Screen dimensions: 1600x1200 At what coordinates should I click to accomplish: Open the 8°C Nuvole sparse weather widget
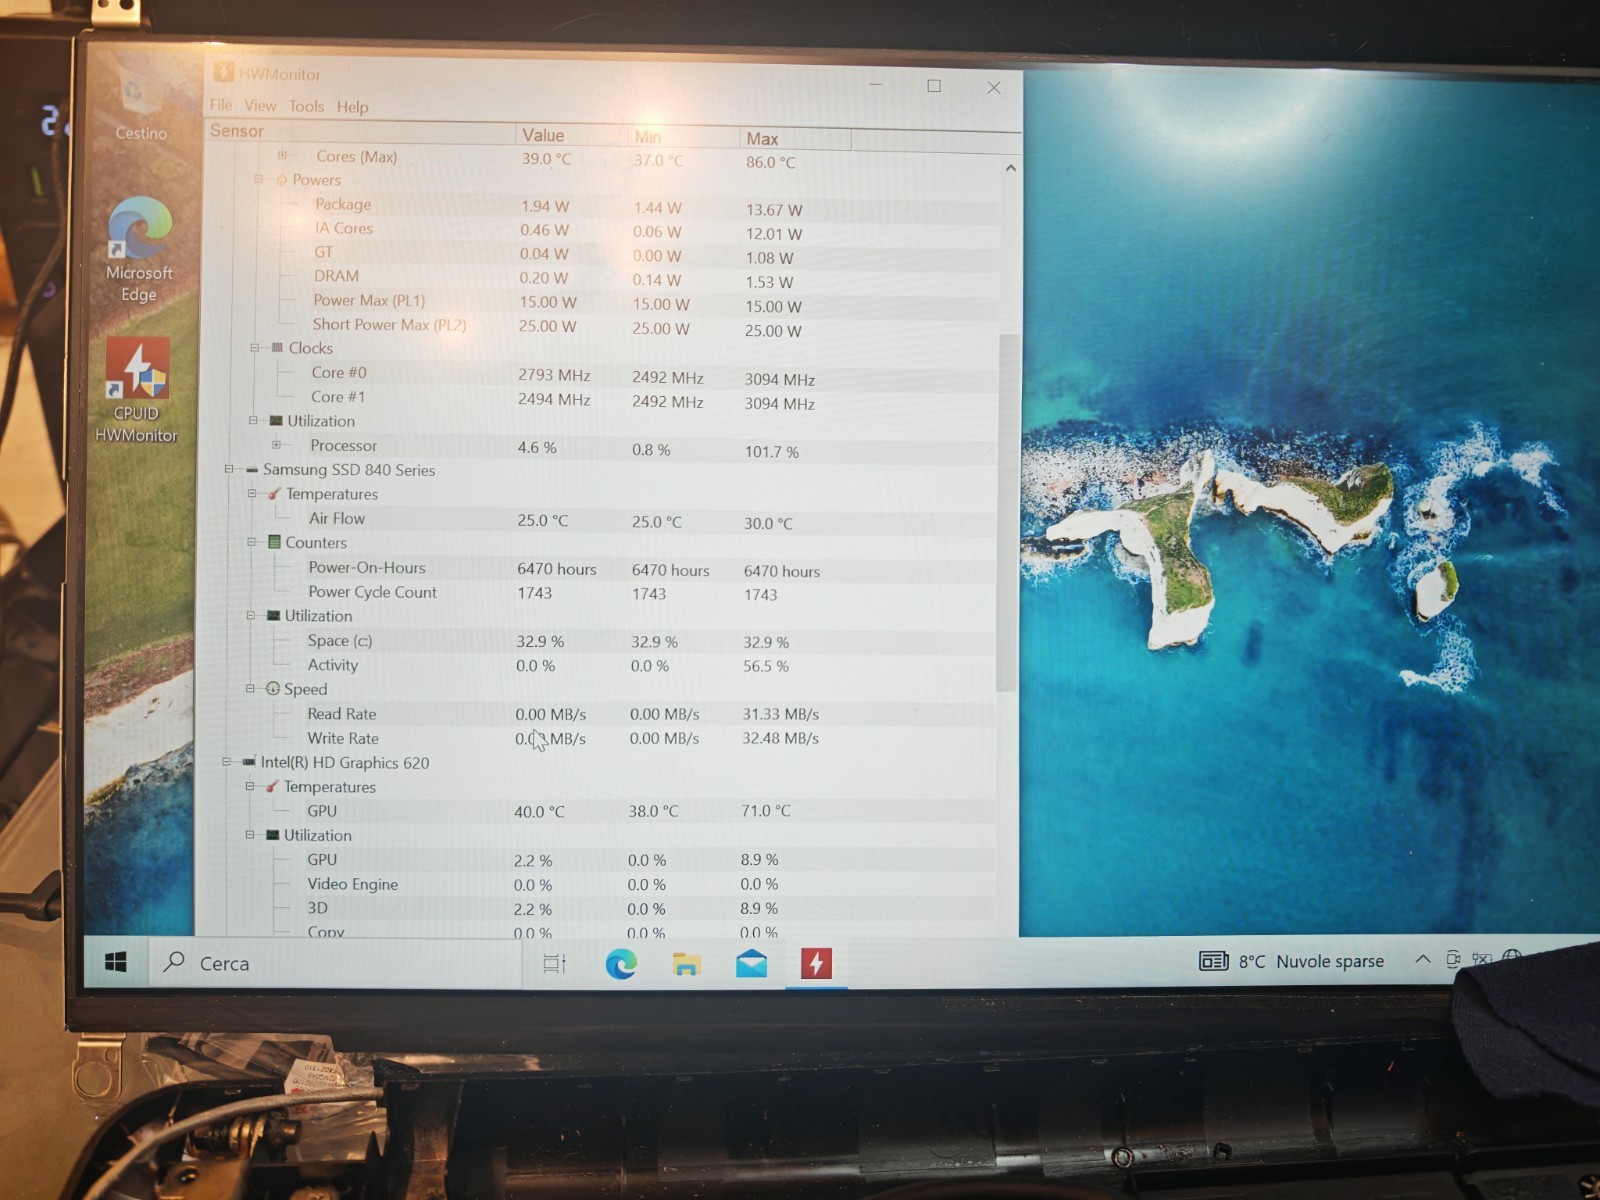coord(1291,961)
